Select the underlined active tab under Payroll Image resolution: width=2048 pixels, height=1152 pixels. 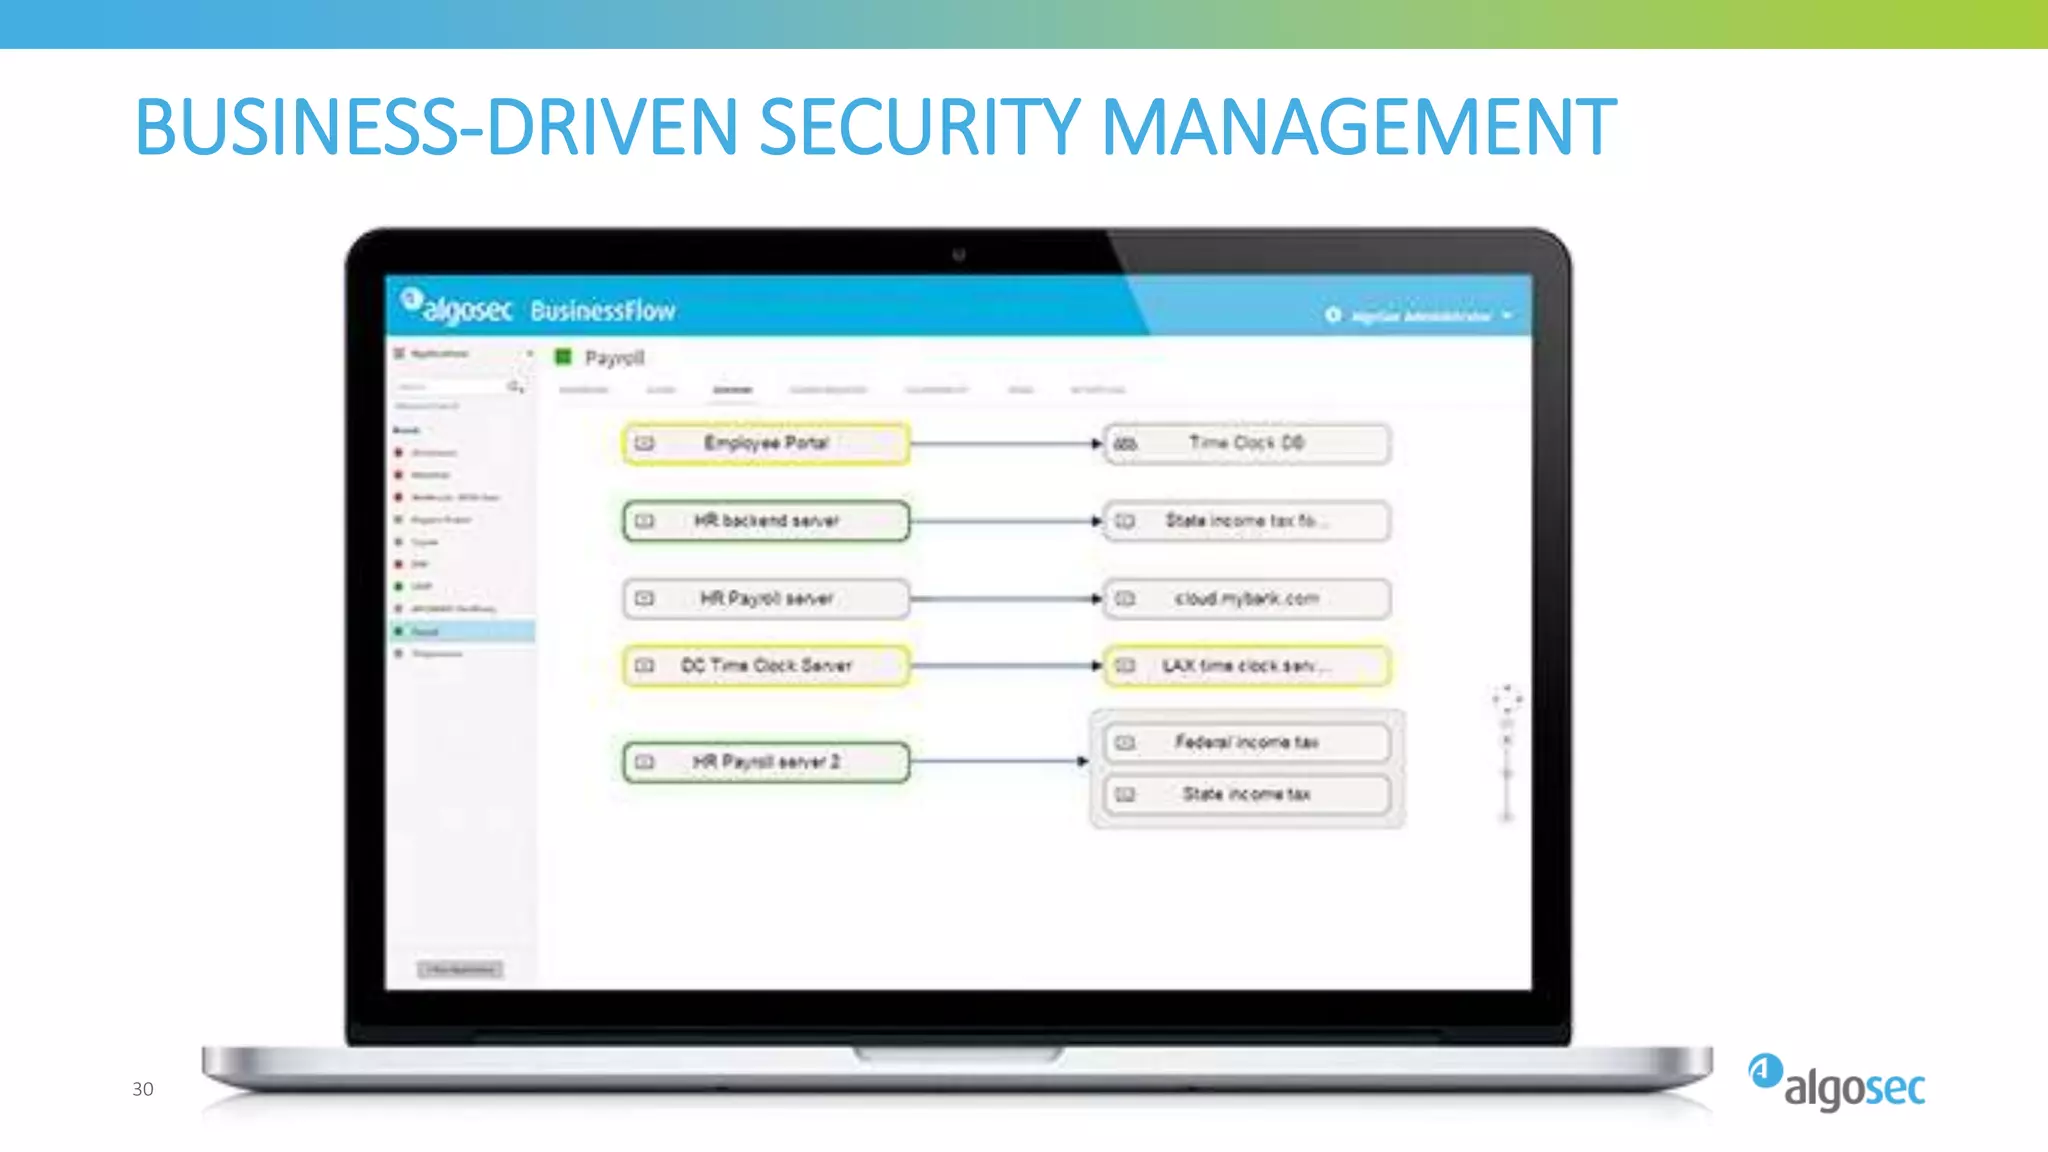[732, 390]
